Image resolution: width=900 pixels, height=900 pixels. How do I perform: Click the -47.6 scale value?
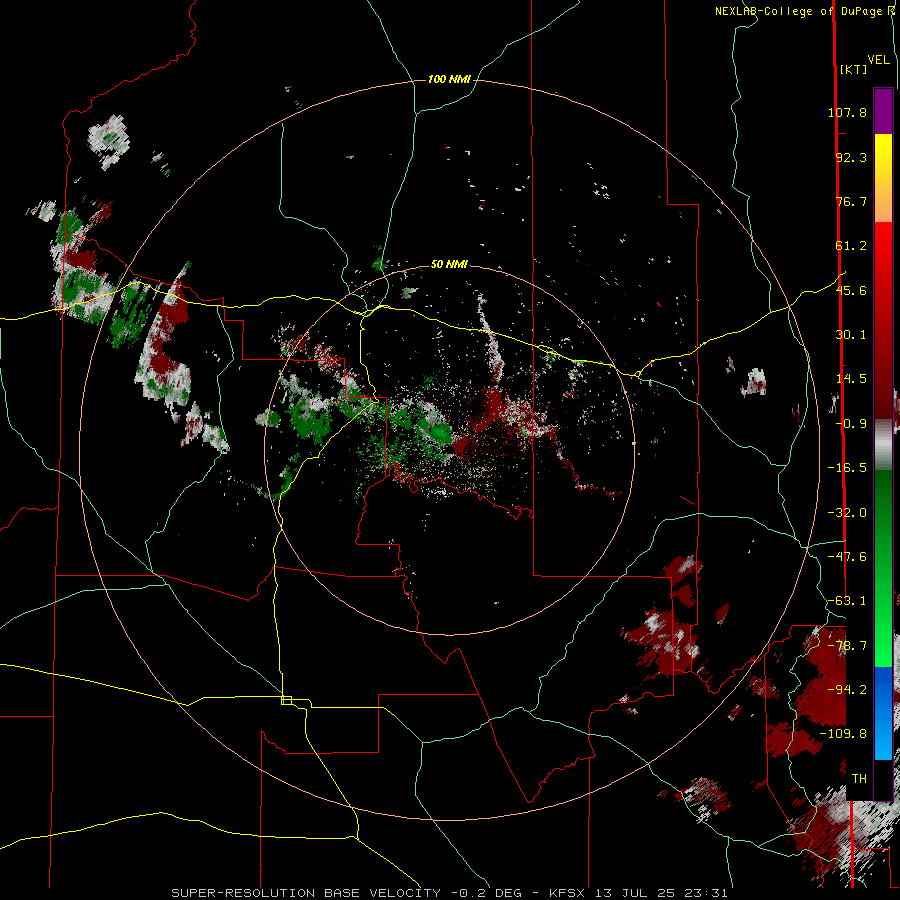tap(847, 557)
